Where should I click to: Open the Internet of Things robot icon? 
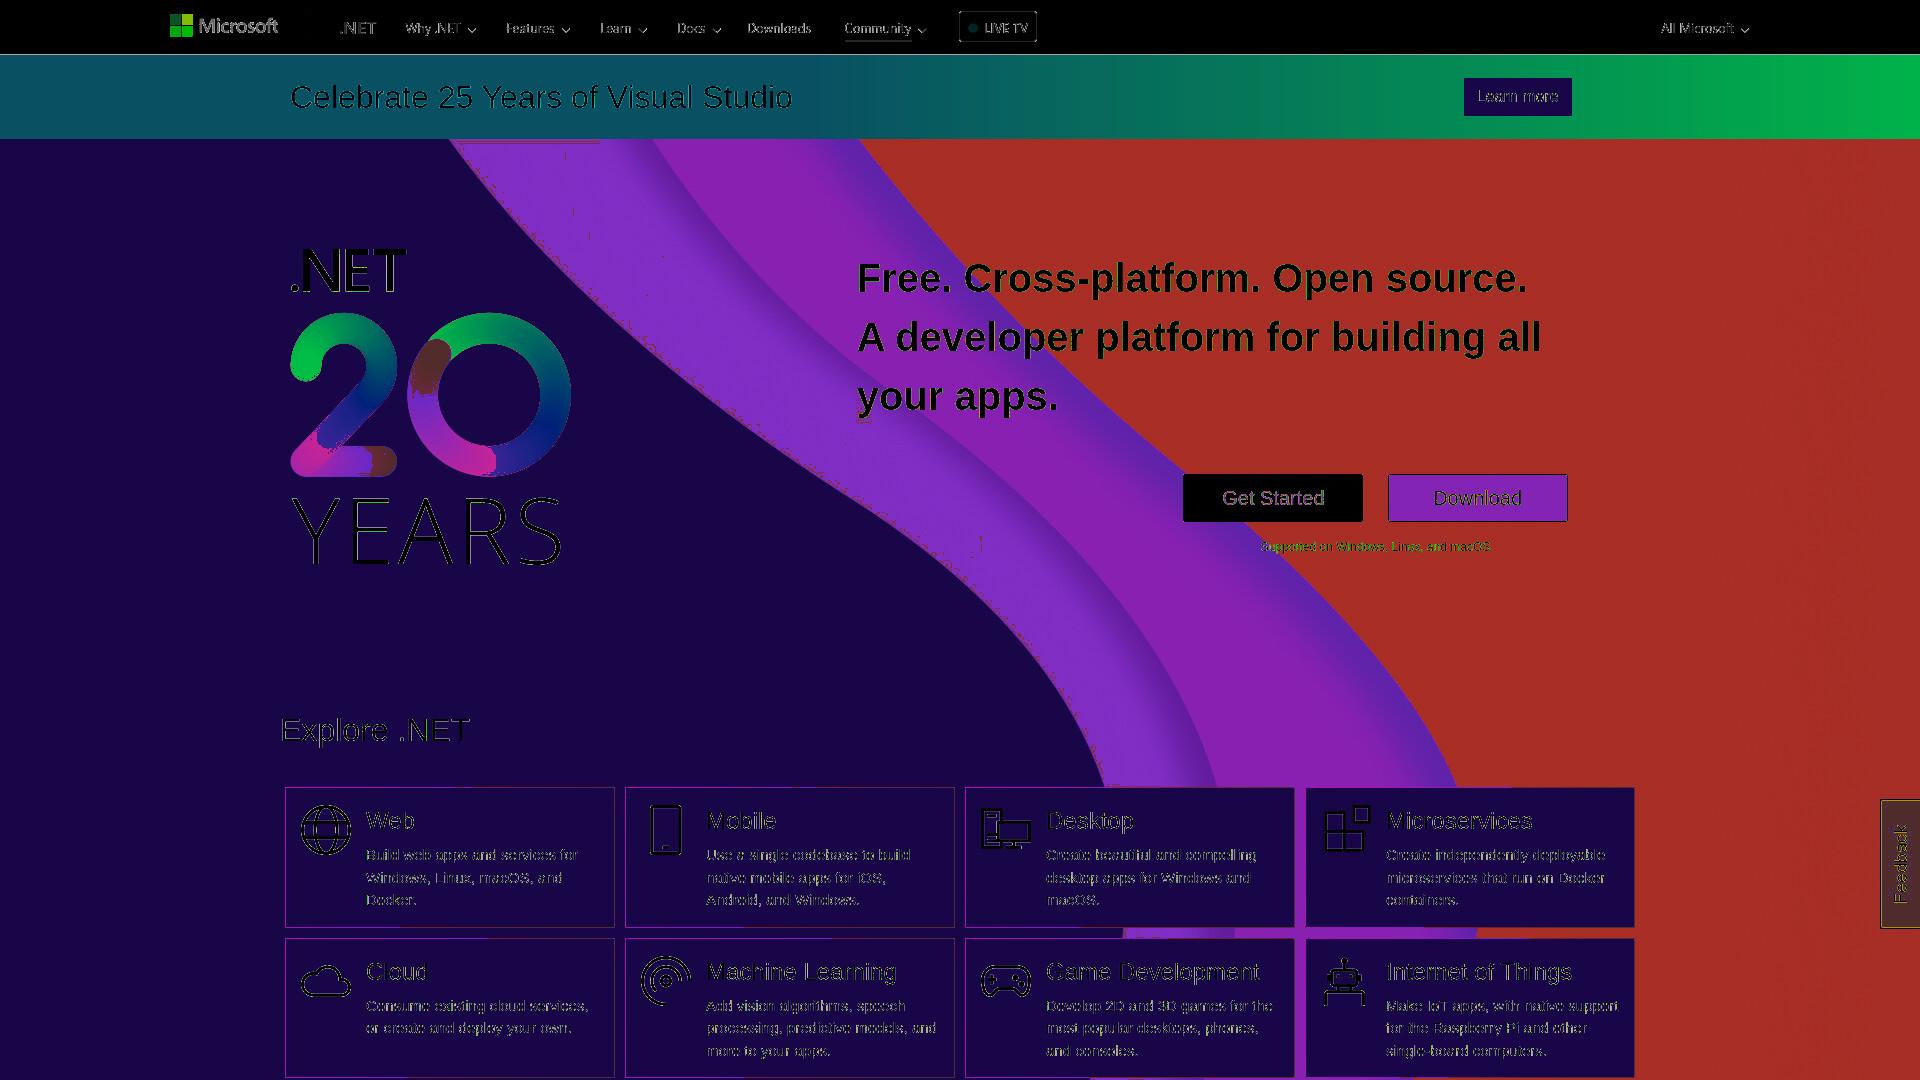point(1345,982)
